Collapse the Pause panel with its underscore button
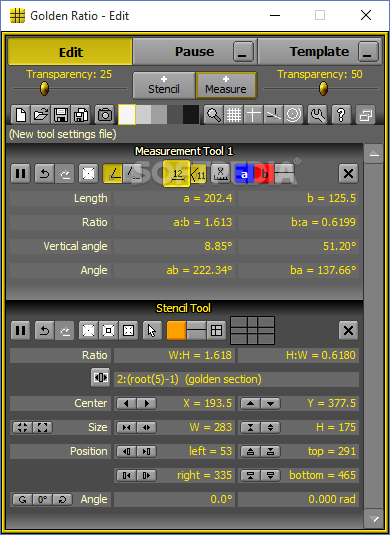Screen dimensions: 390x535 (x=243, y=52)
